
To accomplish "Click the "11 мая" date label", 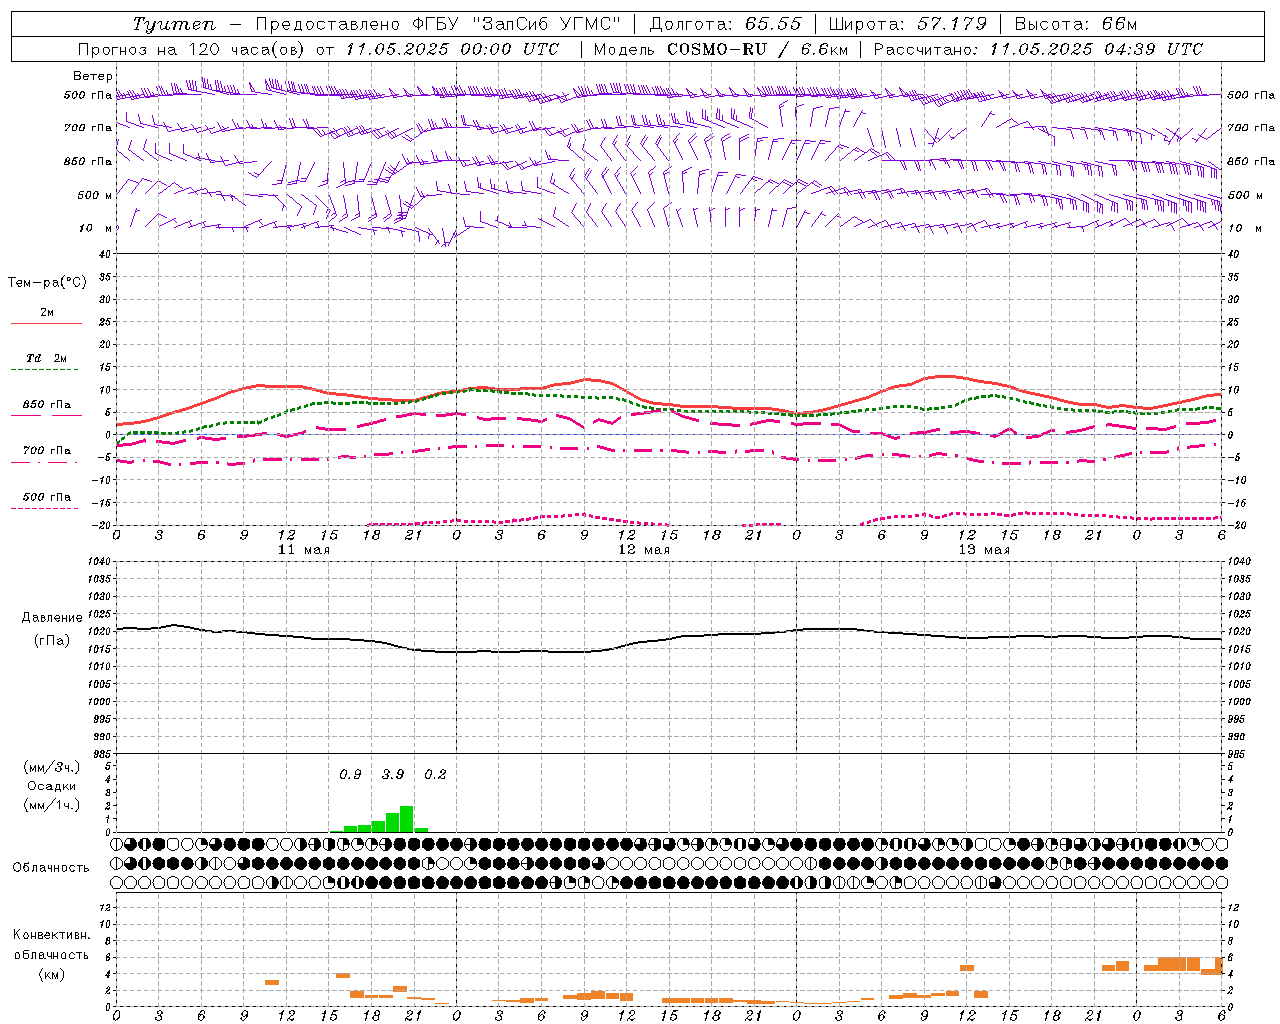I will (x=304, y=550).
